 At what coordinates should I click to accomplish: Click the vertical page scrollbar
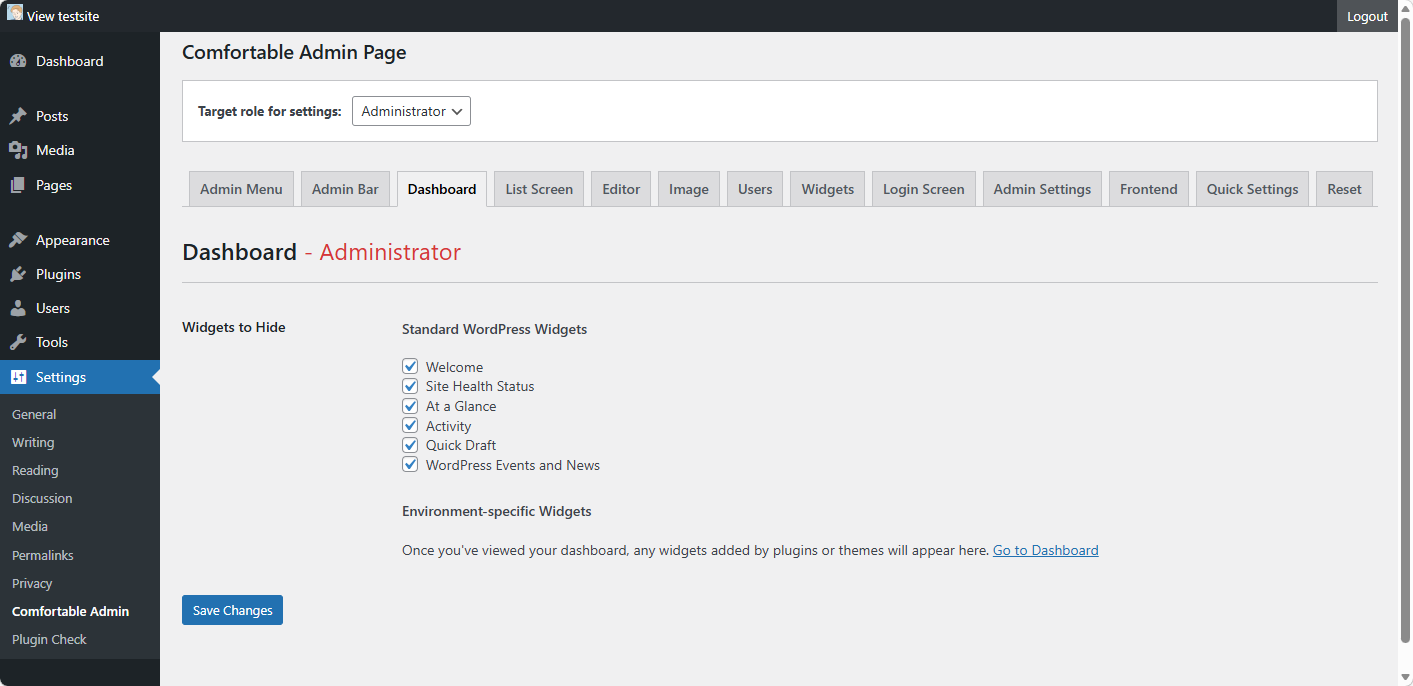pyautogui.click(x=1405, y=328)
